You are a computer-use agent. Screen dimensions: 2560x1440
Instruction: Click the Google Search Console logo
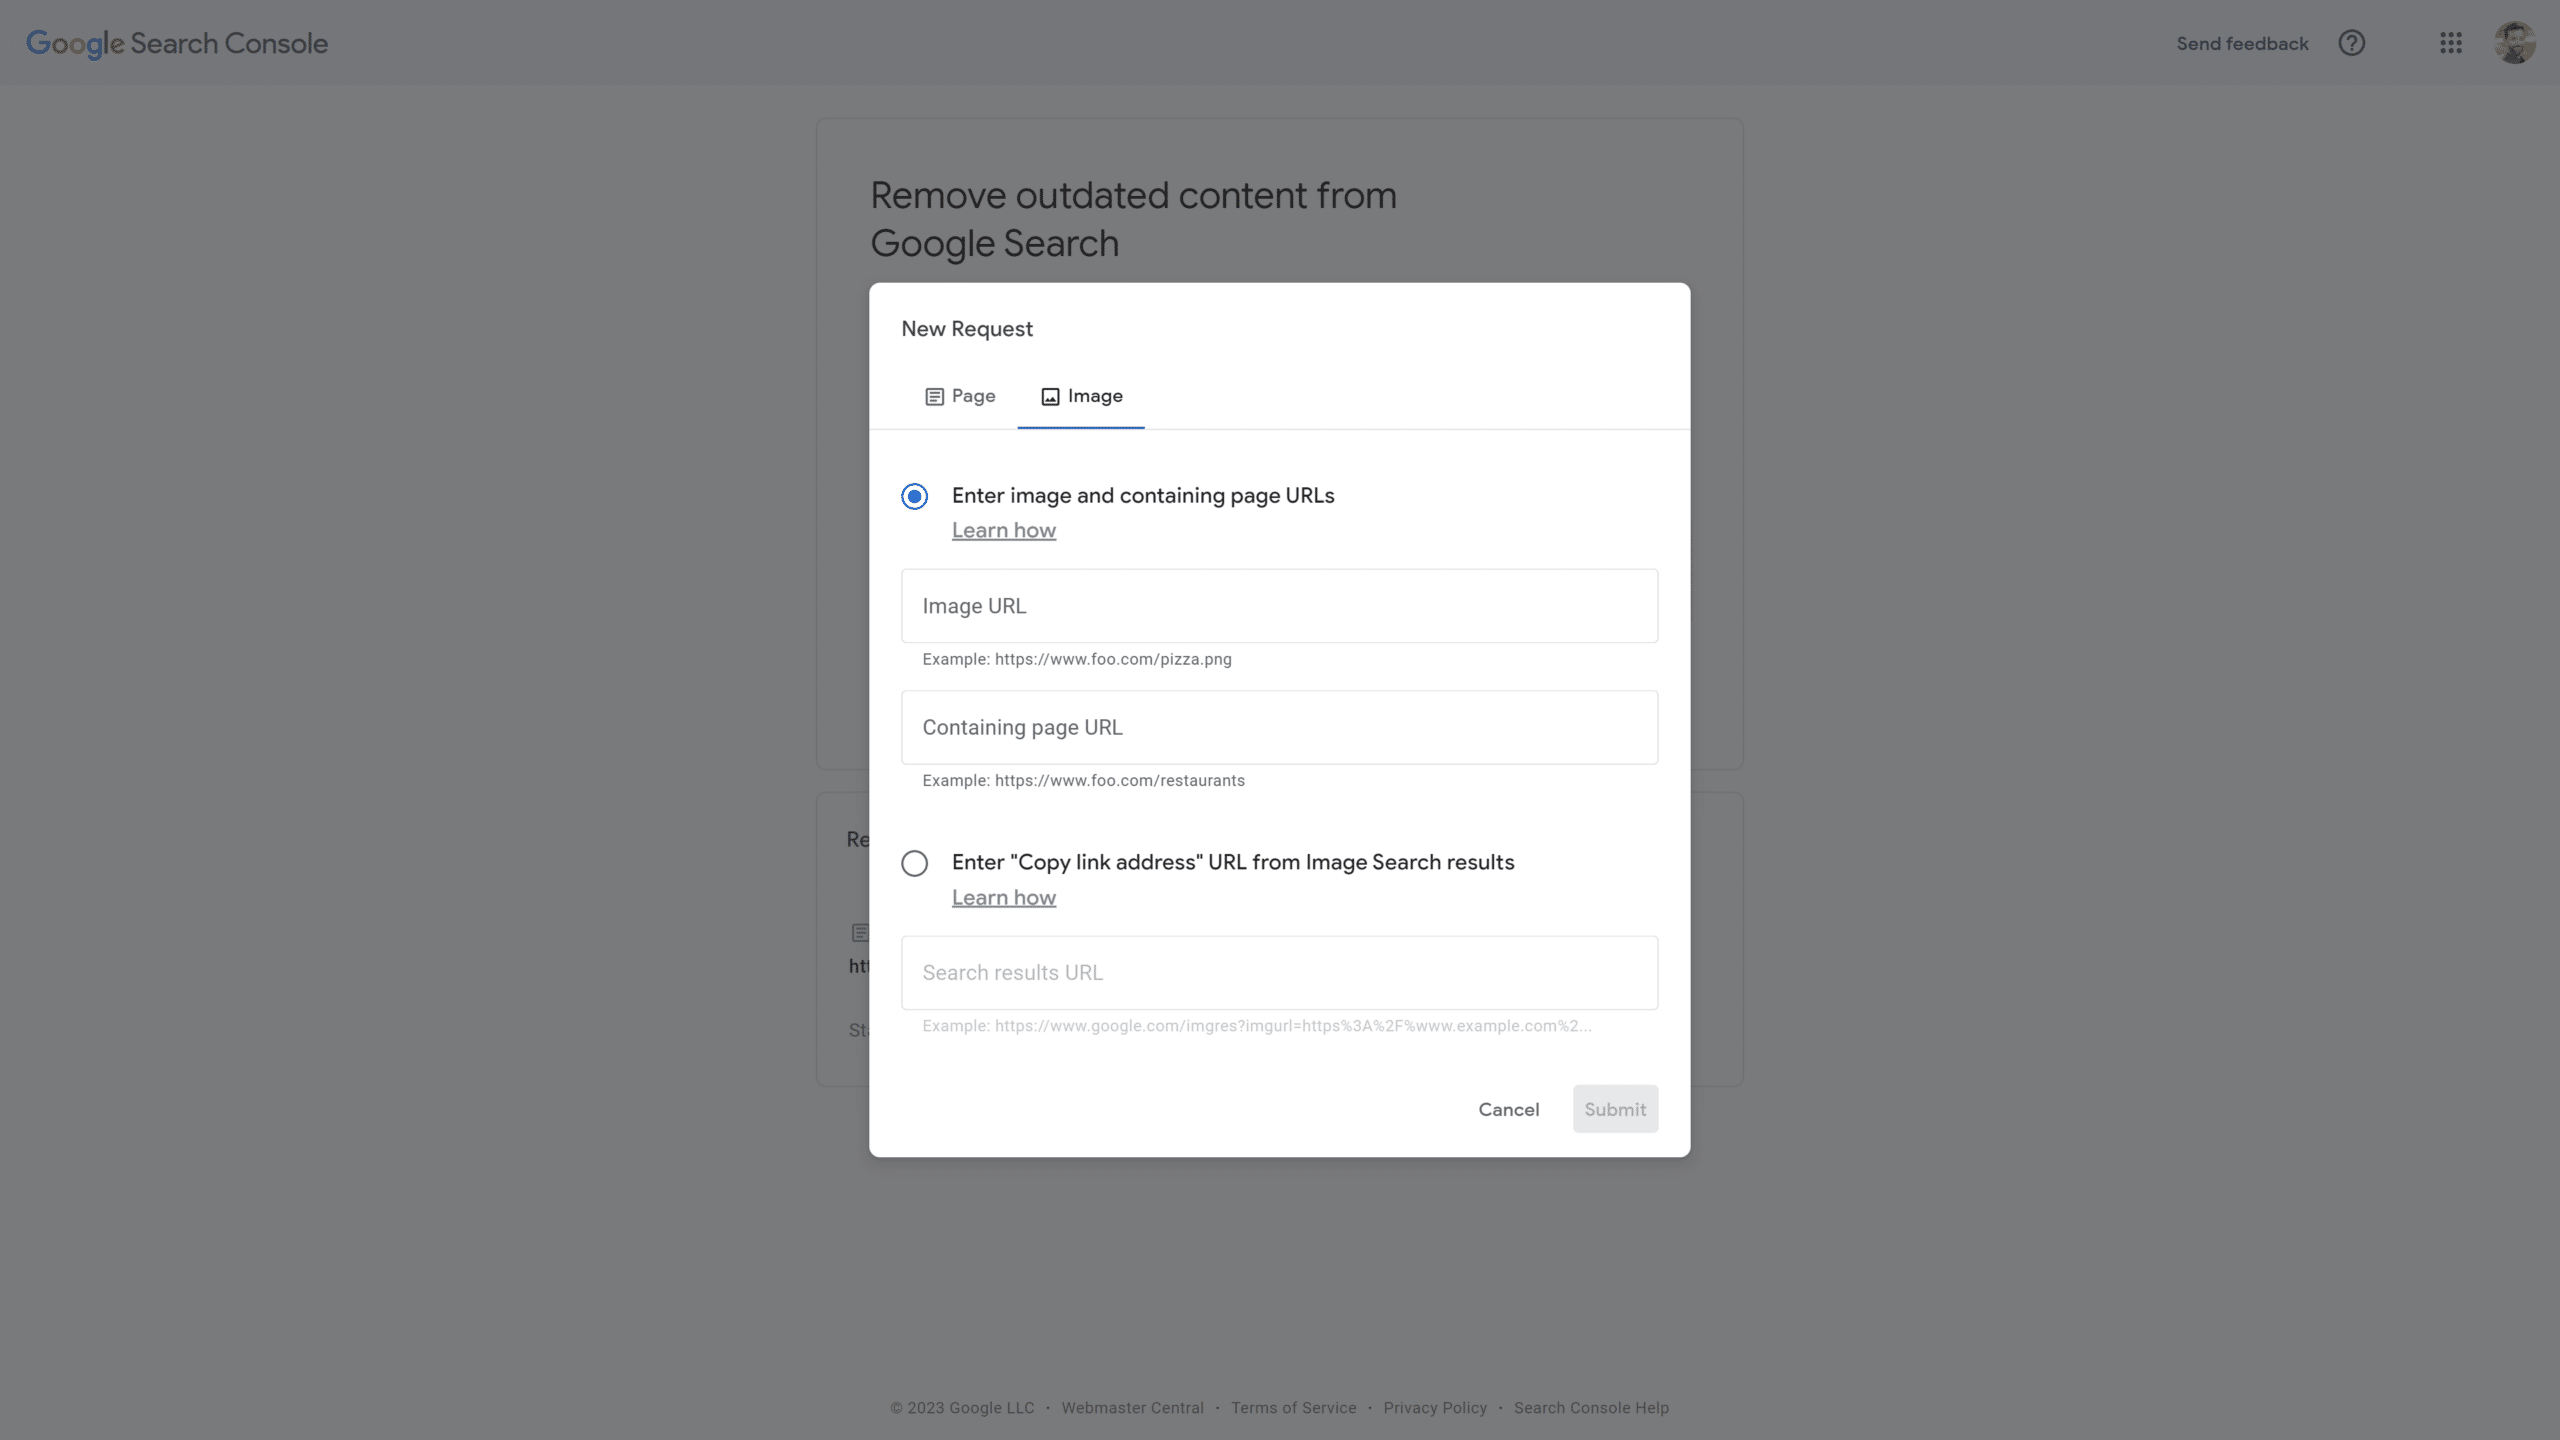point(177,43)
